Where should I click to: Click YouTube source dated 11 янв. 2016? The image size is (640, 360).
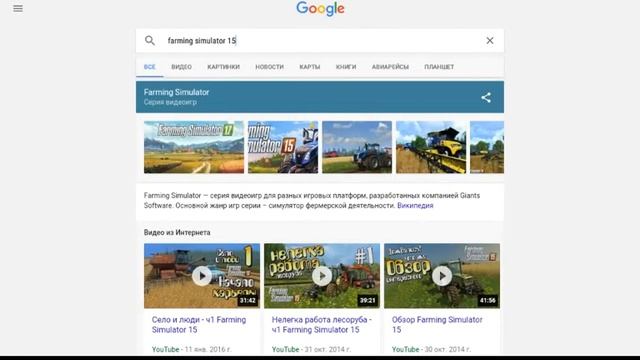point(165,349)
